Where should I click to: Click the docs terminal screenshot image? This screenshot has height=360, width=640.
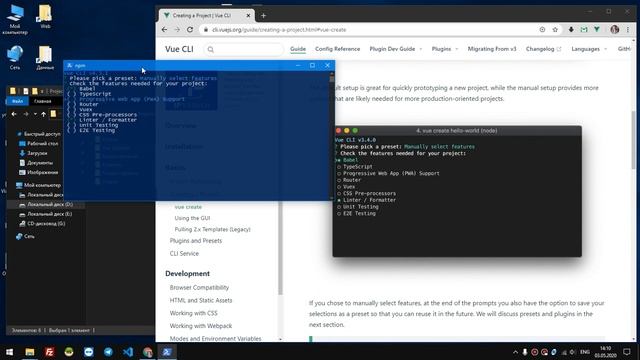(457, 191)
